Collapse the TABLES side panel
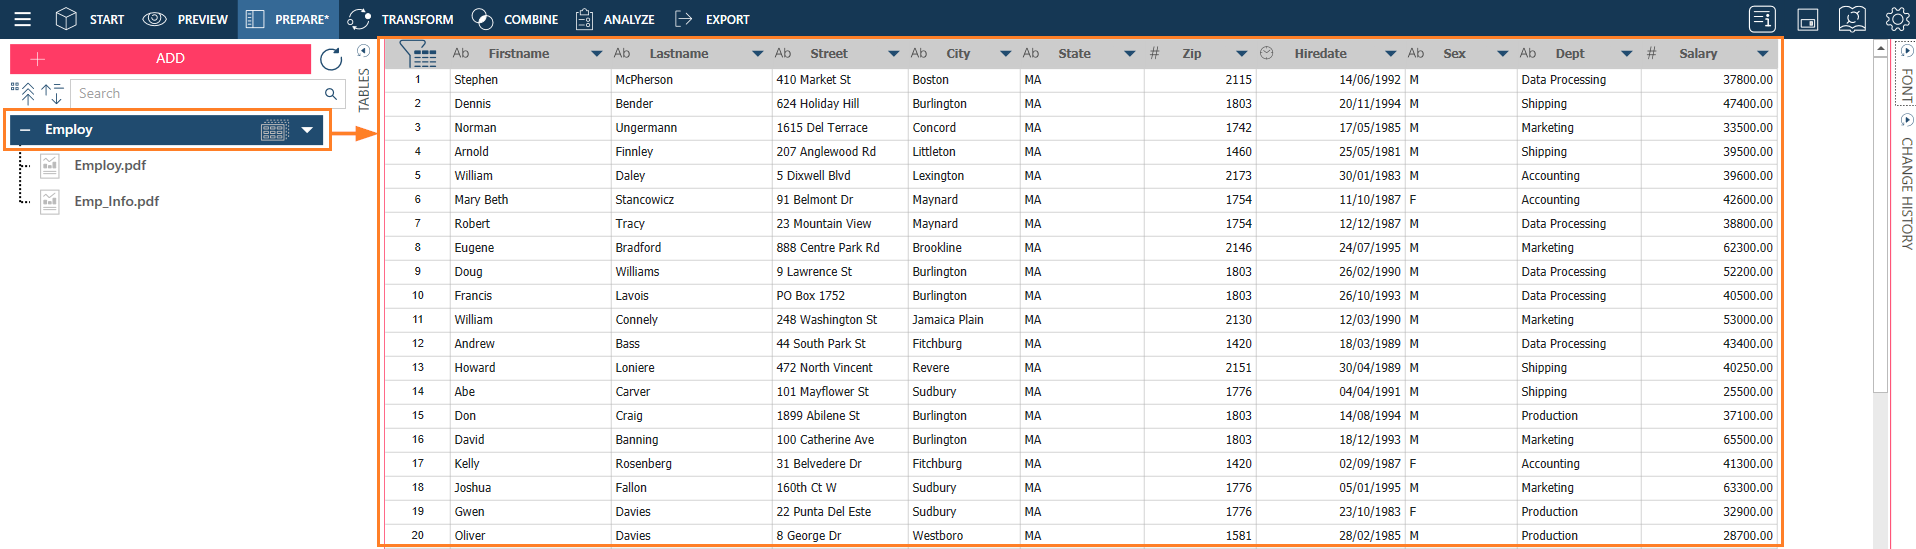This screenshot has height=549, width=1916. [x=363, y=51]
